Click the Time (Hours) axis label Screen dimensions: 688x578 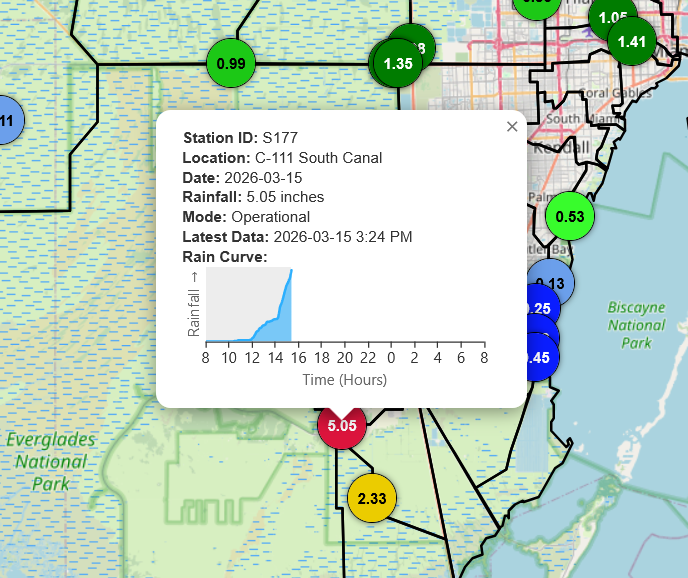[x=345, y=380]
